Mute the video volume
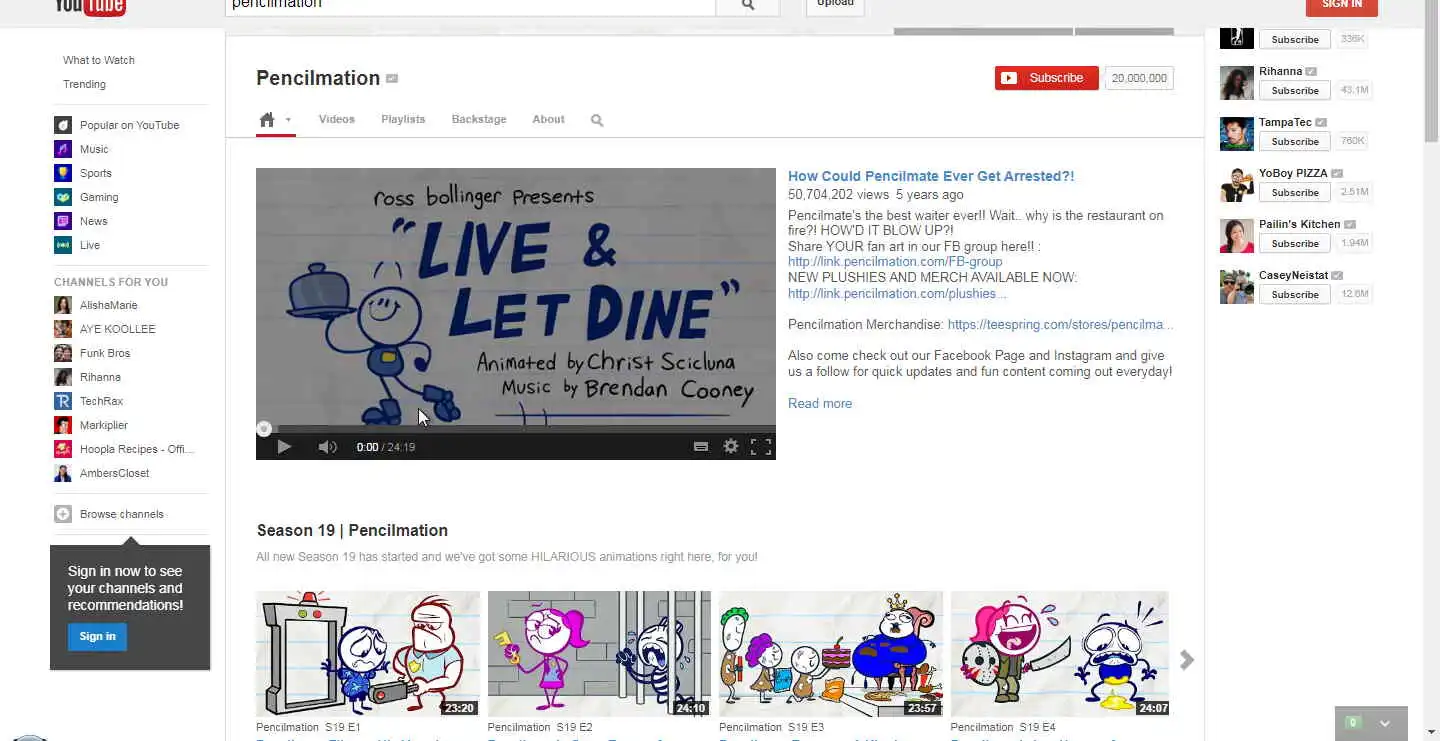The height and width of the screenshot is (741, 1440). pyautogui.click(x=327, y=447)
